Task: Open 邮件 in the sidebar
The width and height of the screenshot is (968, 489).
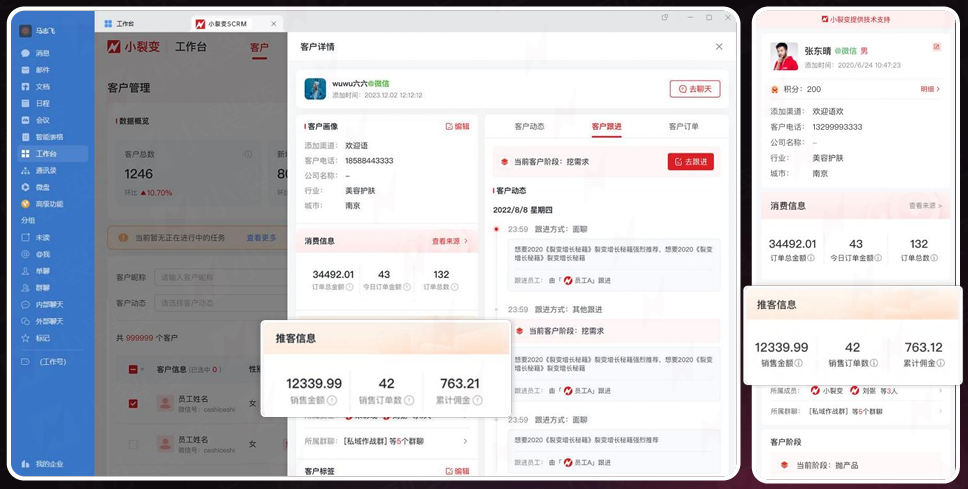Action: 42,70
